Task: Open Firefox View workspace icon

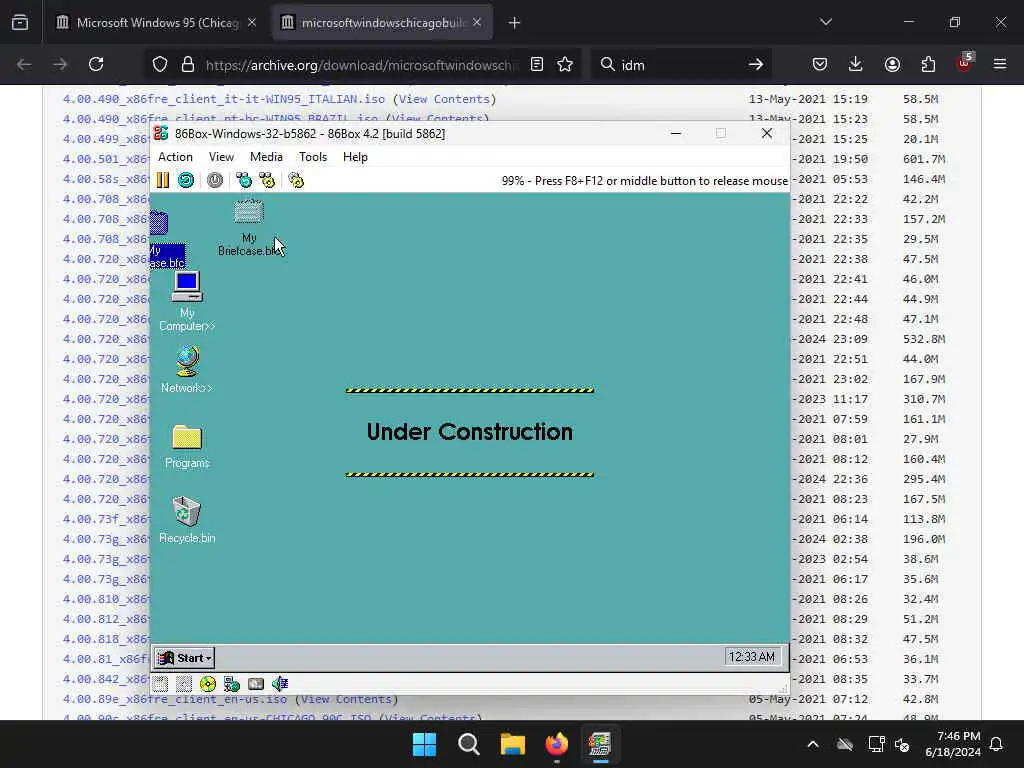Action: (20, 22)
